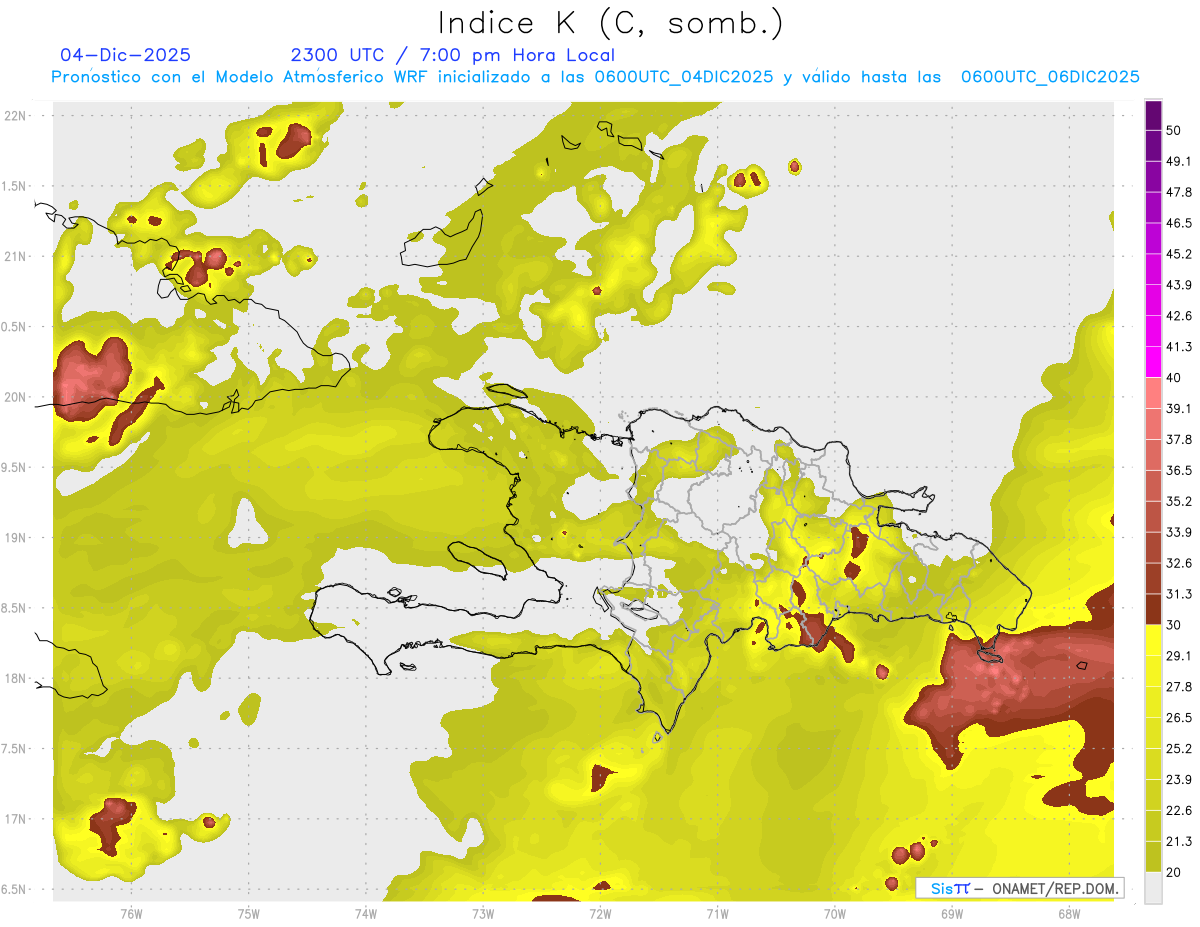Click the colorbar value 50
1200x927 pixels.
tap(1174, 130)
